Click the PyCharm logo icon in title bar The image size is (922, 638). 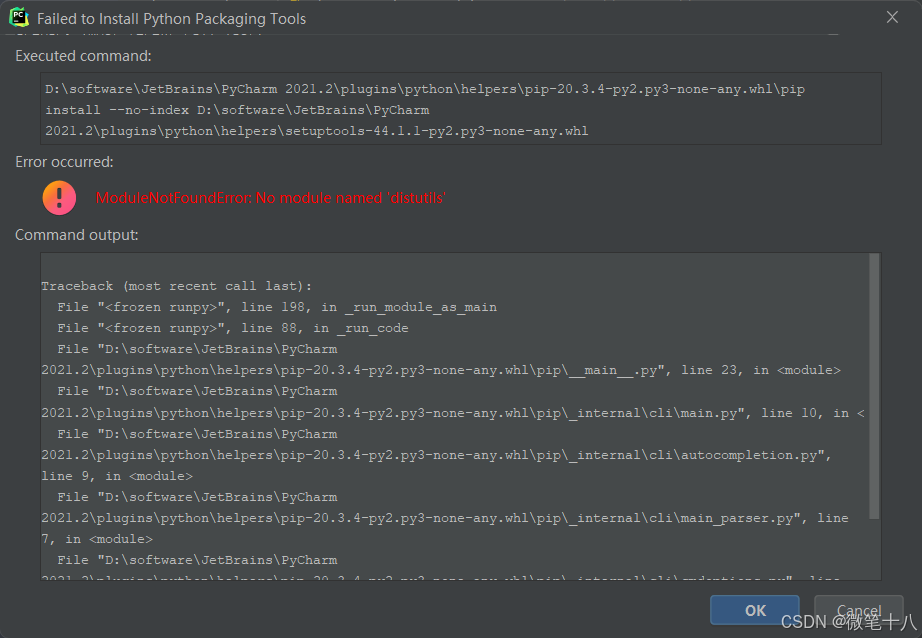click(19, 18)
